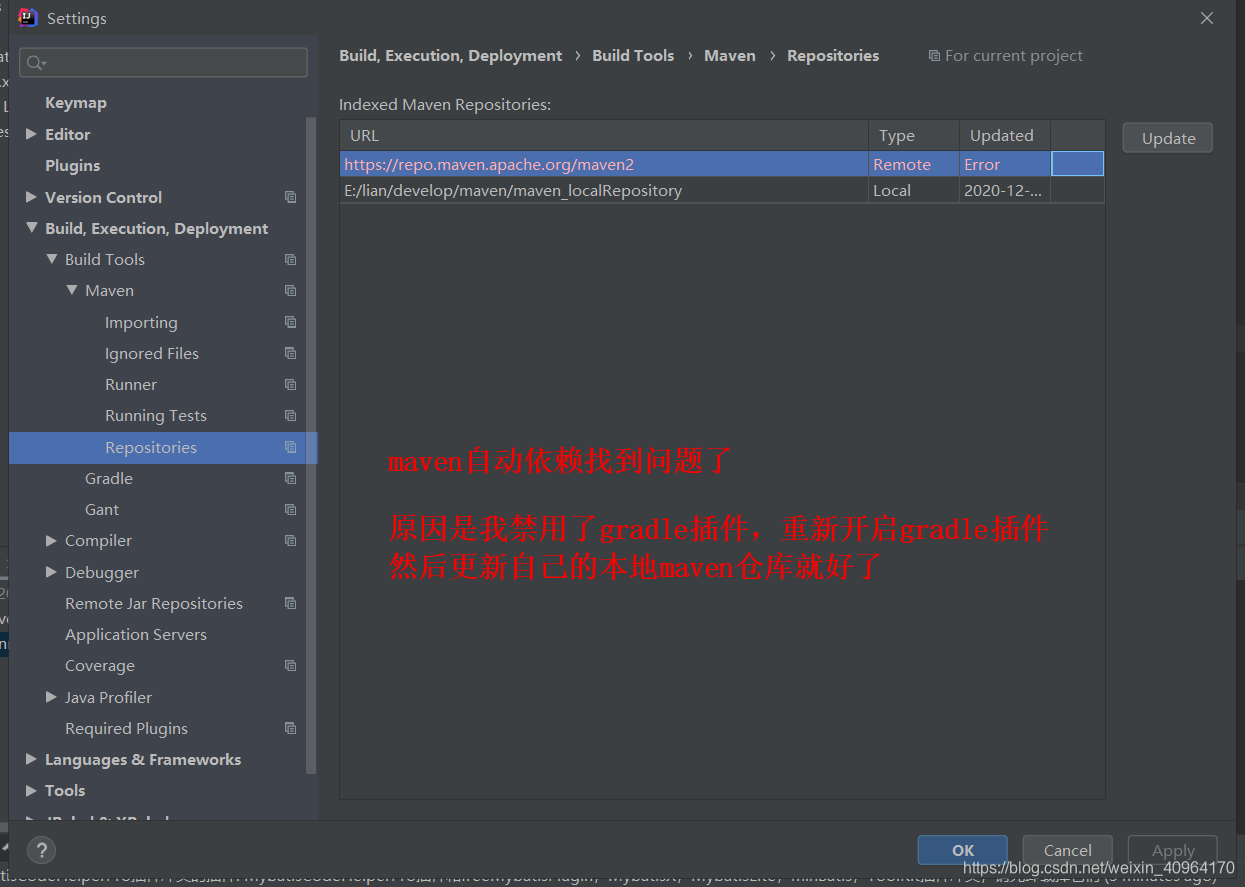Collapse the Build Tools node
1245x887 pixels.
pos(51,259)
